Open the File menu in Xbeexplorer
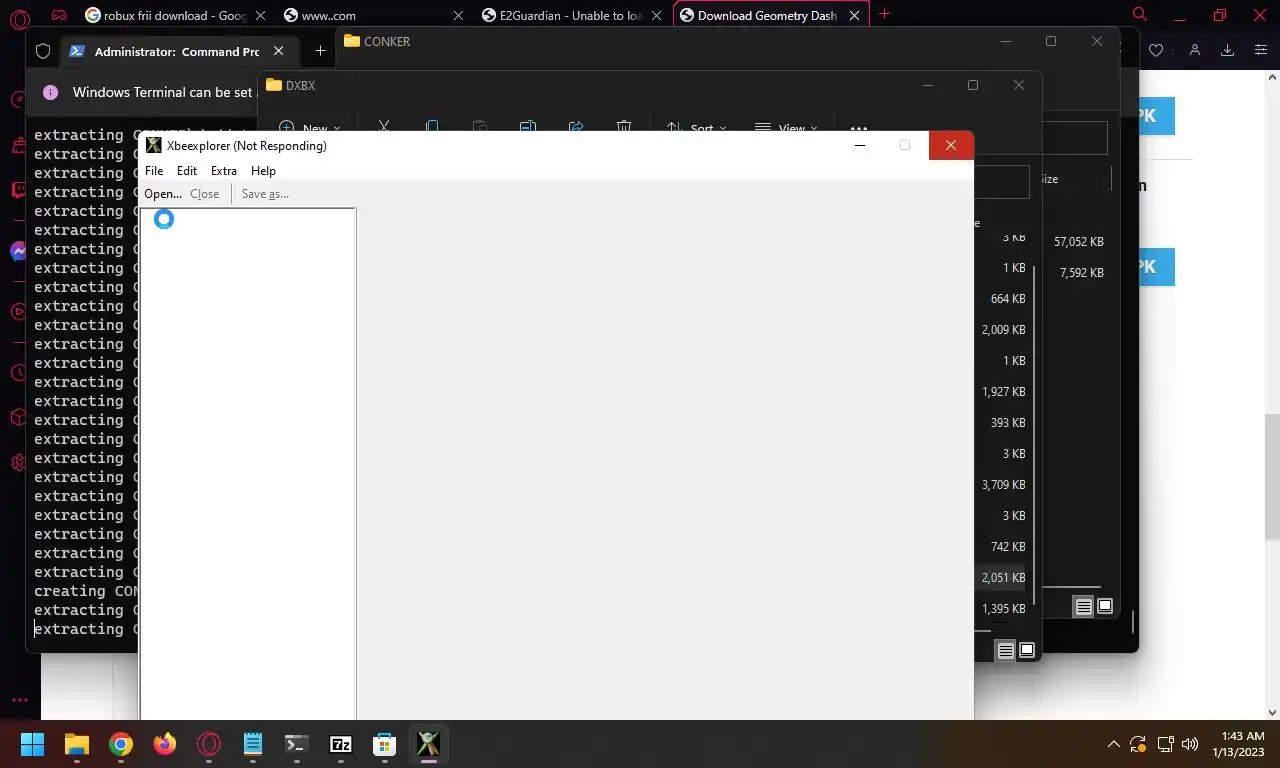Image resolution: width=1280 pixels, height=768 pixels. [154, 171]
